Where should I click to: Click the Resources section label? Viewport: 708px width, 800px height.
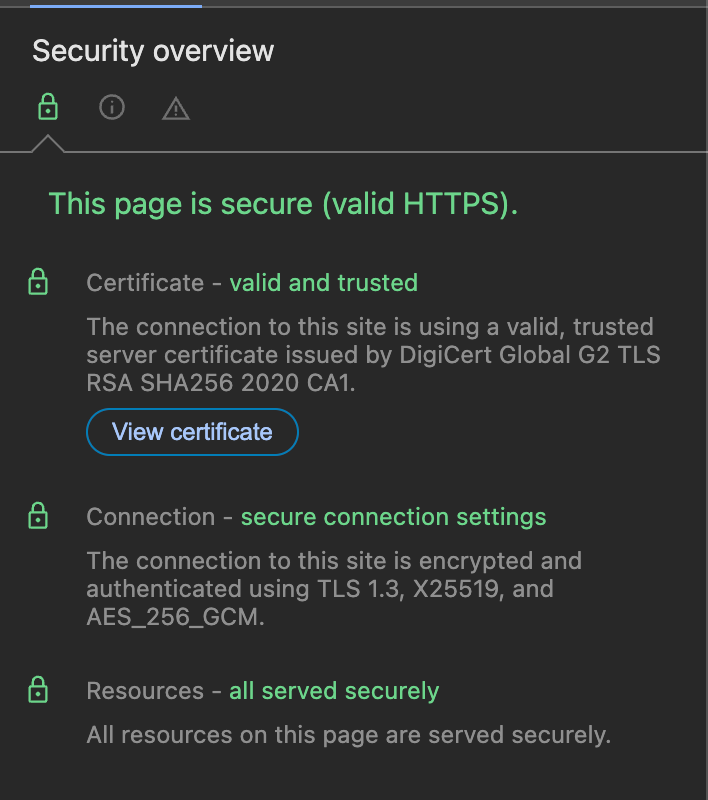(145, 691)
